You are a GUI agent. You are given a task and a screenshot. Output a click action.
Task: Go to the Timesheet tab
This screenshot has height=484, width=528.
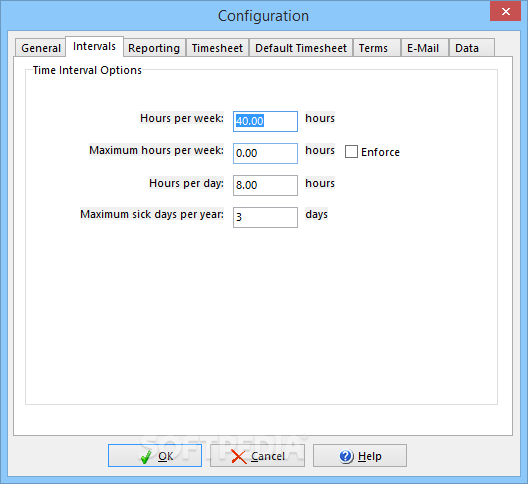pyautogui.click(x=217, y=48)
